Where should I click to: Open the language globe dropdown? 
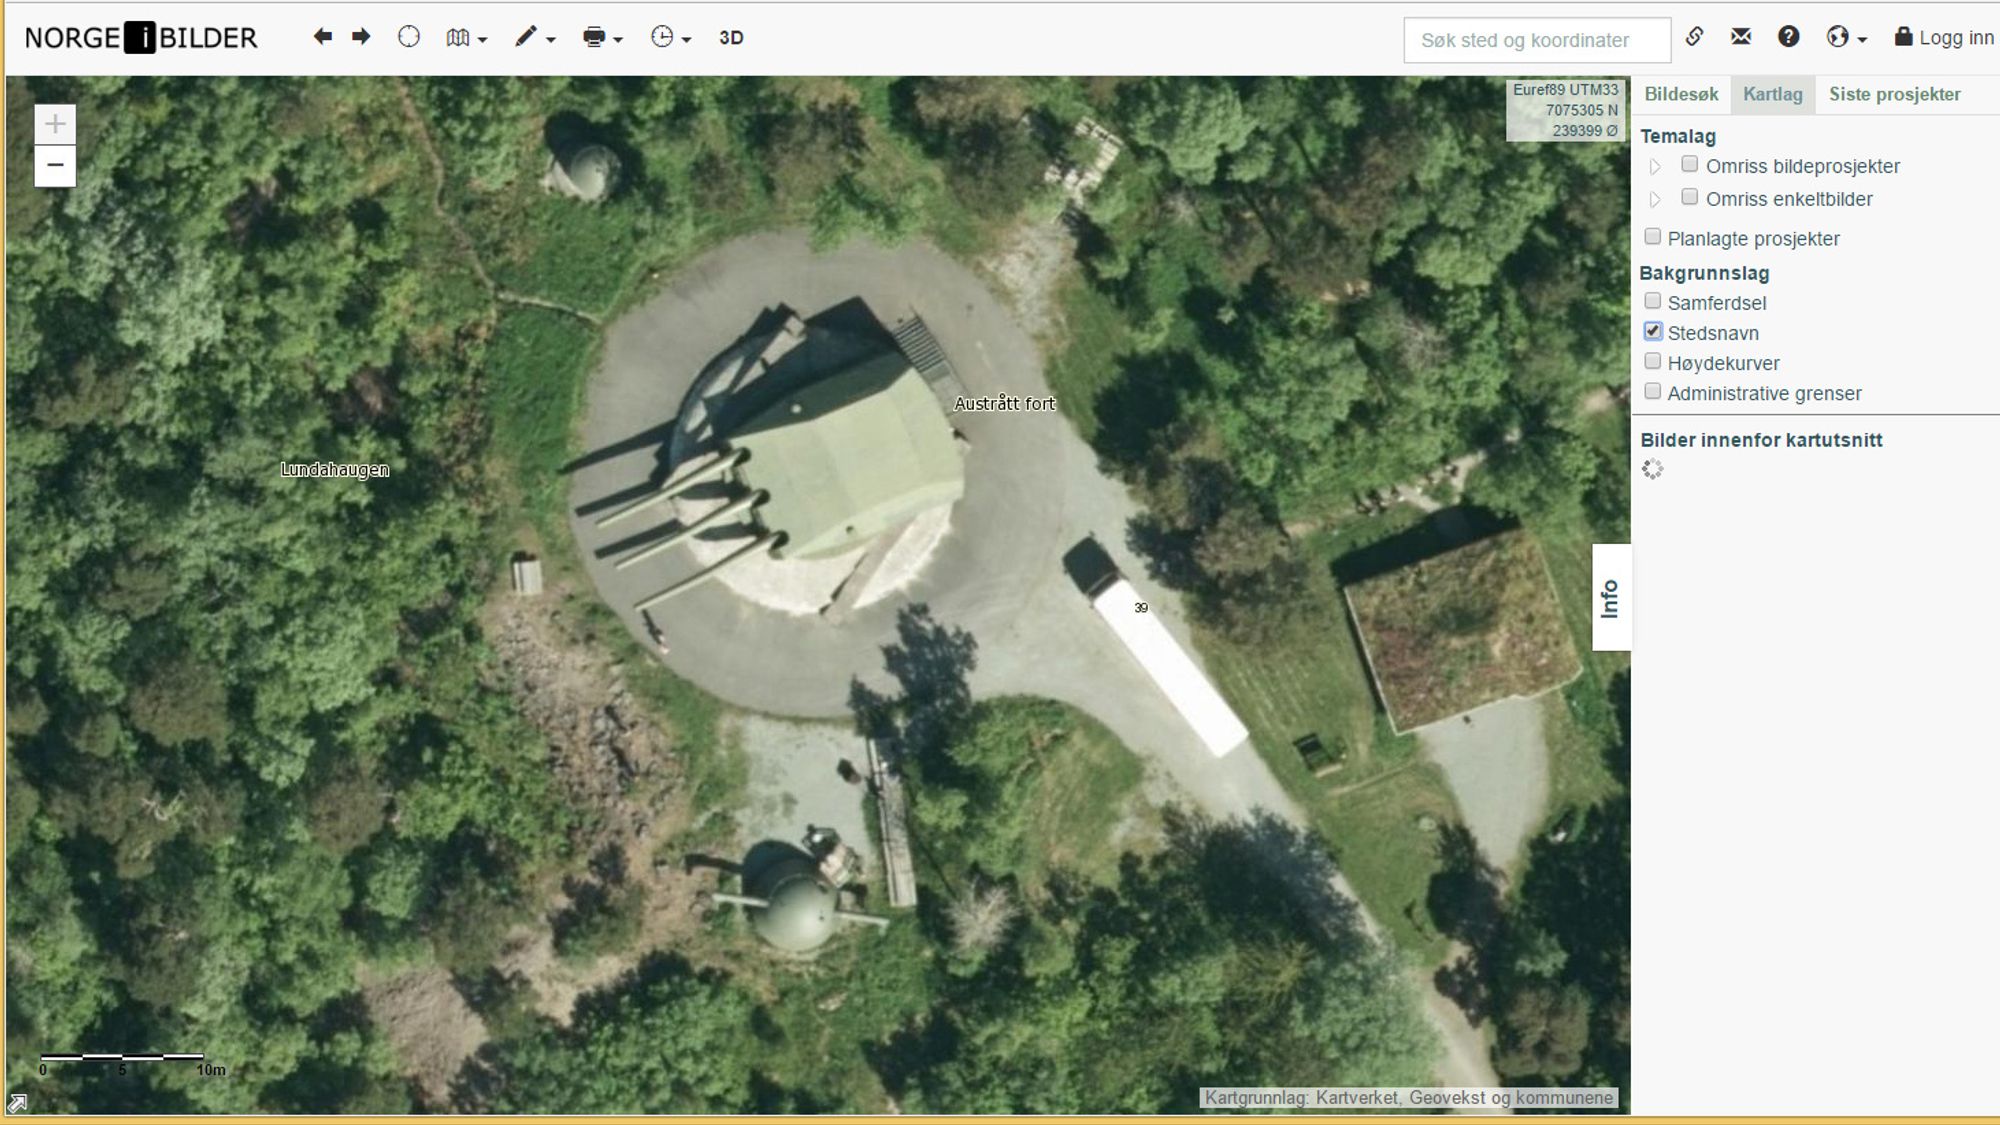[x=1847, y=38]
